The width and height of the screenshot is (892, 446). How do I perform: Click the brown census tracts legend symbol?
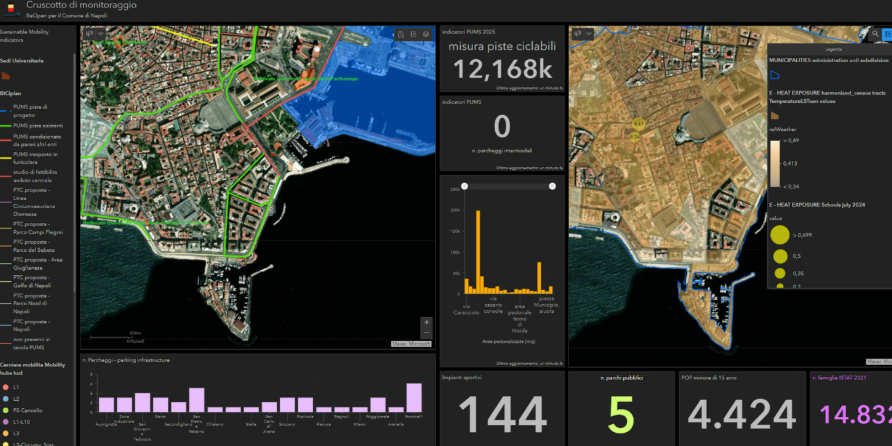point(774,115)
